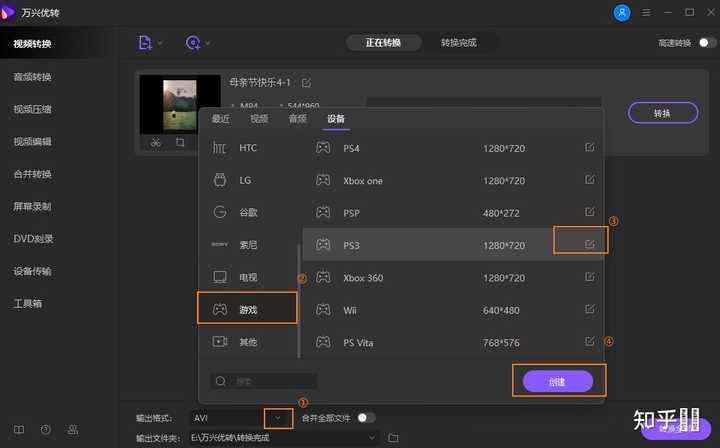720x448 pixels.
Task: Select 工具箱 in sidebar
Action: click(x=28, y=303)
